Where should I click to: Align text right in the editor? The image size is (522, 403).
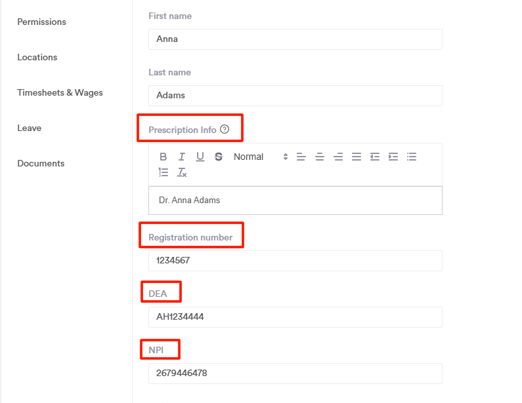tap(338, 157)
